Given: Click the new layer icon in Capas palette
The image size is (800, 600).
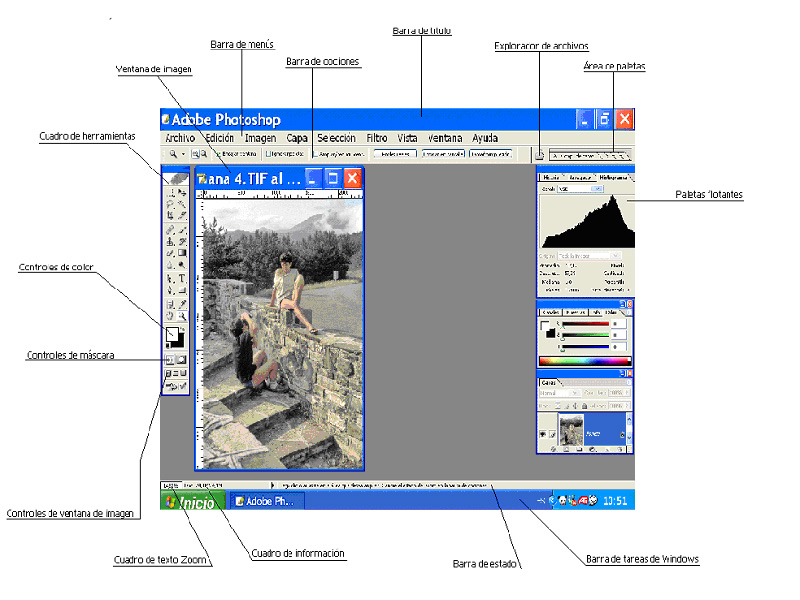Looking at the screenshot, I should point(606,449).
